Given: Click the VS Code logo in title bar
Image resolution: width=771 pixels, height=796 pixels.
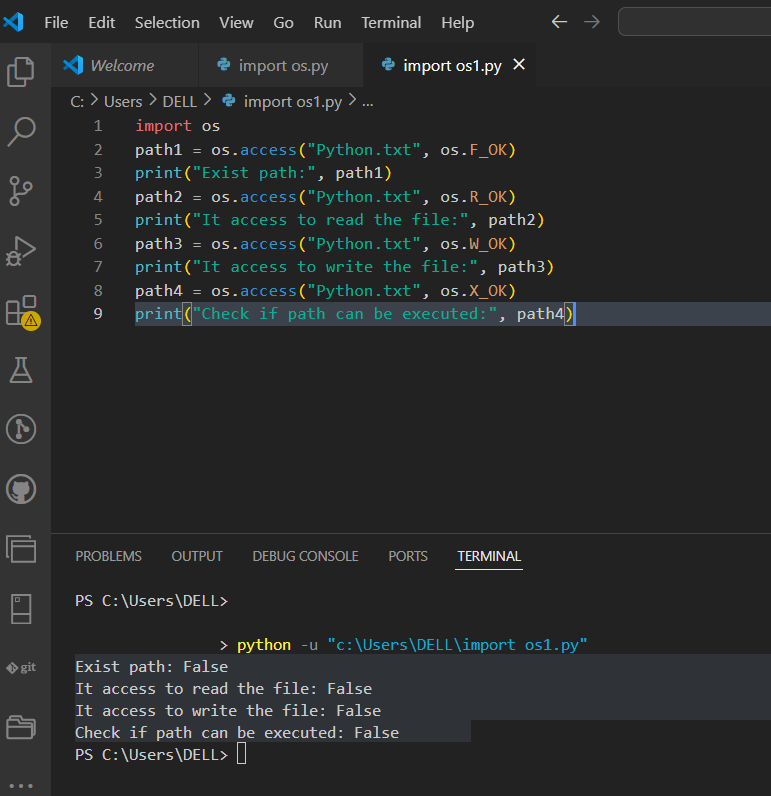Looking at the screenshot, I should click(13, 22).
